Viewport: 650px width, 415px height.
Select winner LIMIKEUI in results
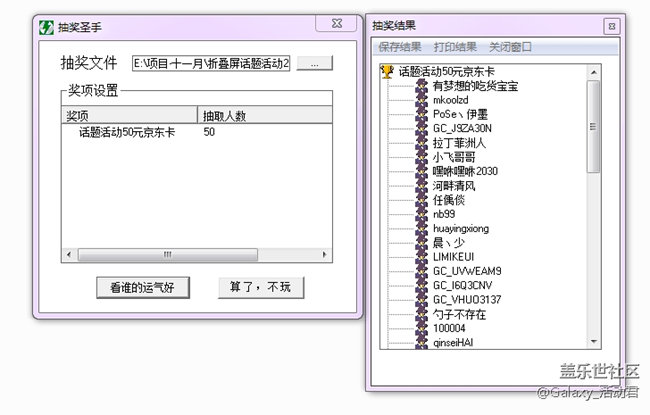(x=453, y=257)
